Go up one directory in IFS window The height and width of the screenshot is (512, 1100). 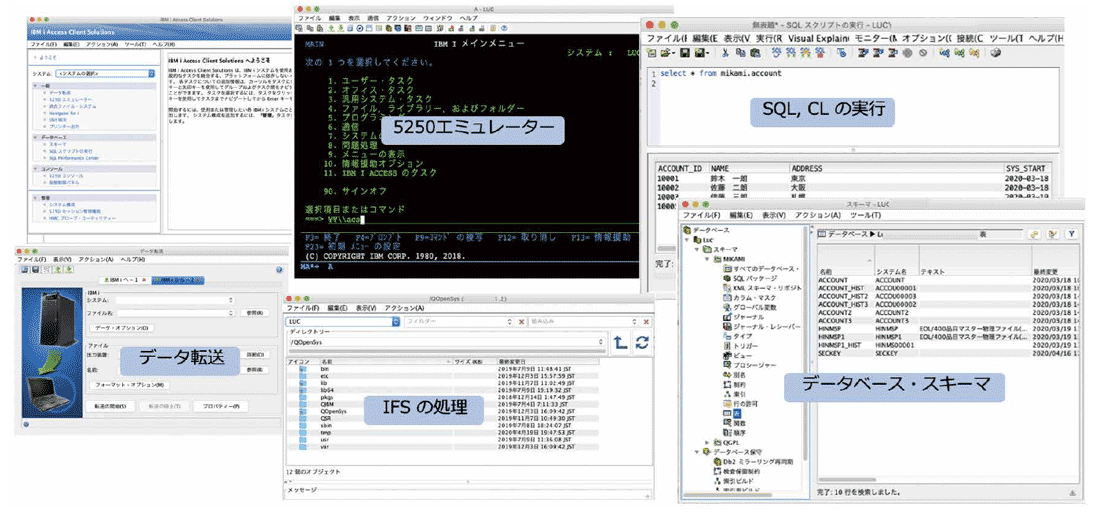[x=620, y=342]
